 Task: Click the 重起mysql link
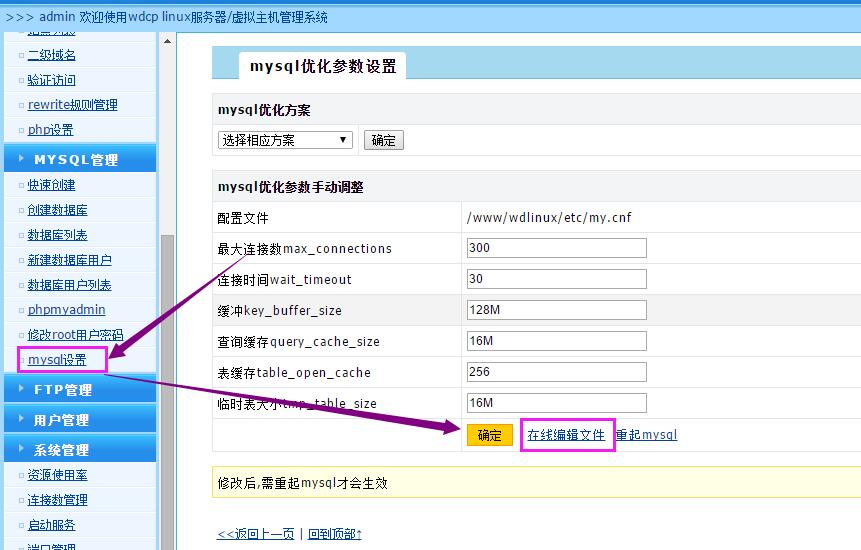[x=647, y=435]
